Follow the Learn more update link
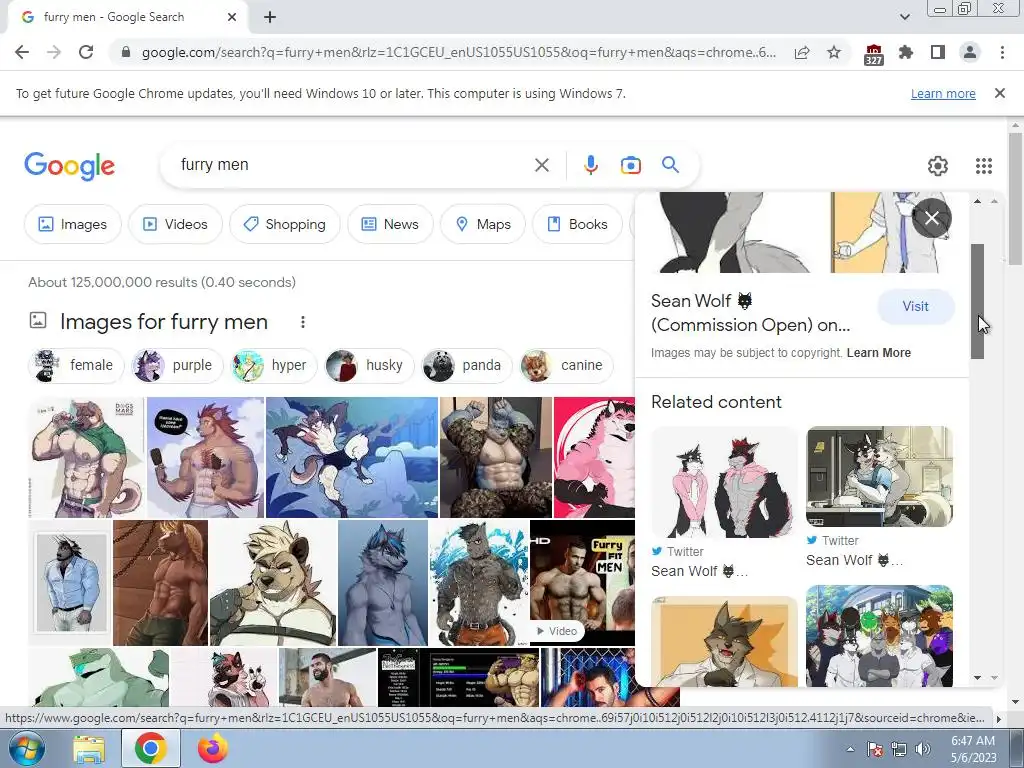Viewport: 1024px width, 768px height. click(943, 93)
